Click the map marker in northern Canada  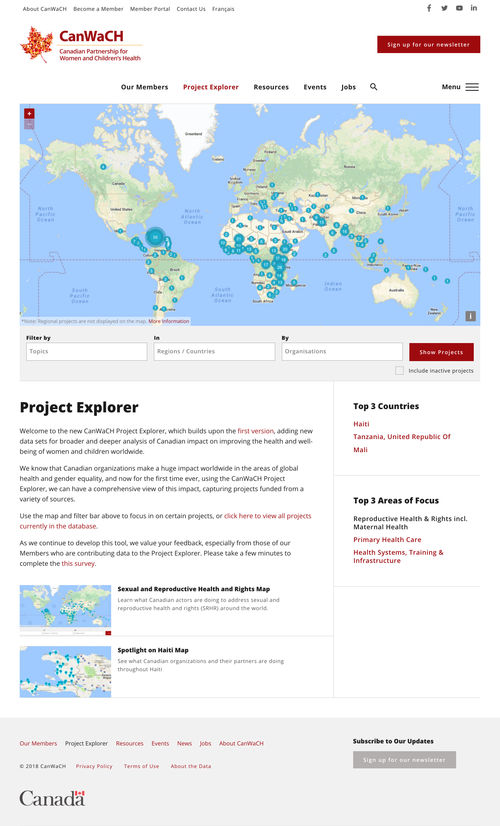[x=103, y=166]
